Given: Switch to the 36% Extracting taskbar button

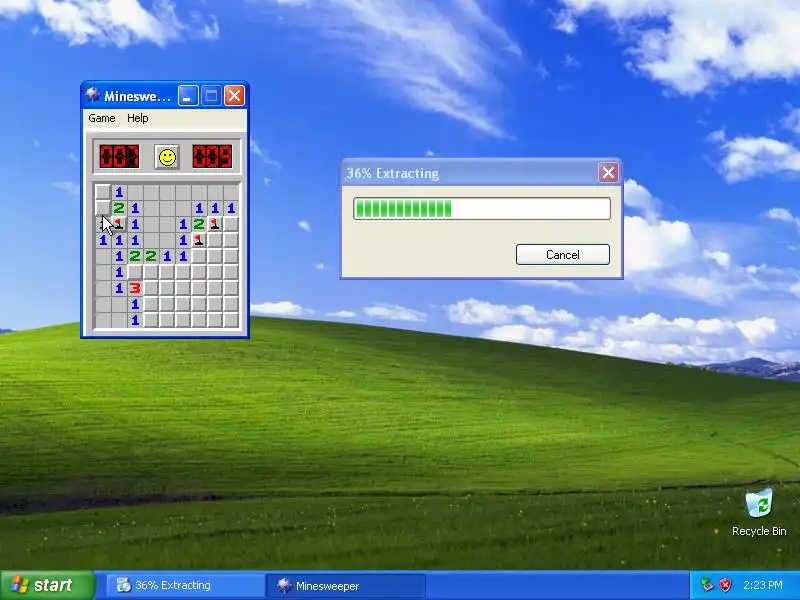Looking at the screenshot, I should (x=186, y=585).
